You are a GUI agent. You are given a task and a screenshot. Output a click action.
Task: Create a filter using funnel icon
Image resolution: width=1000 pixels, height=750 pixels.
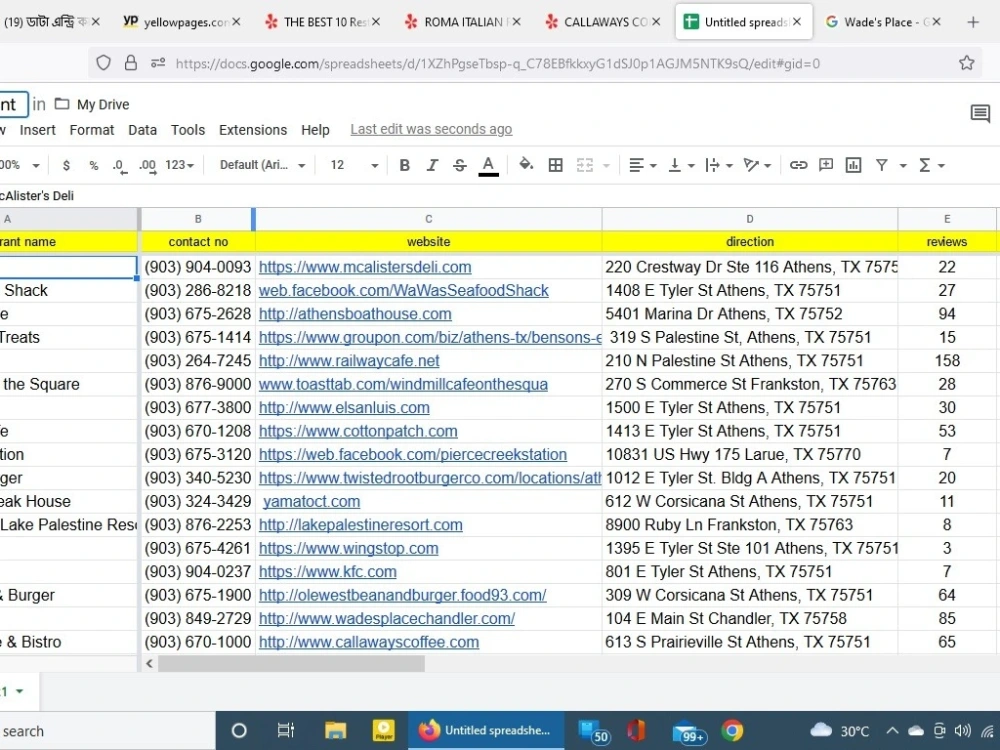pos(881,165)
